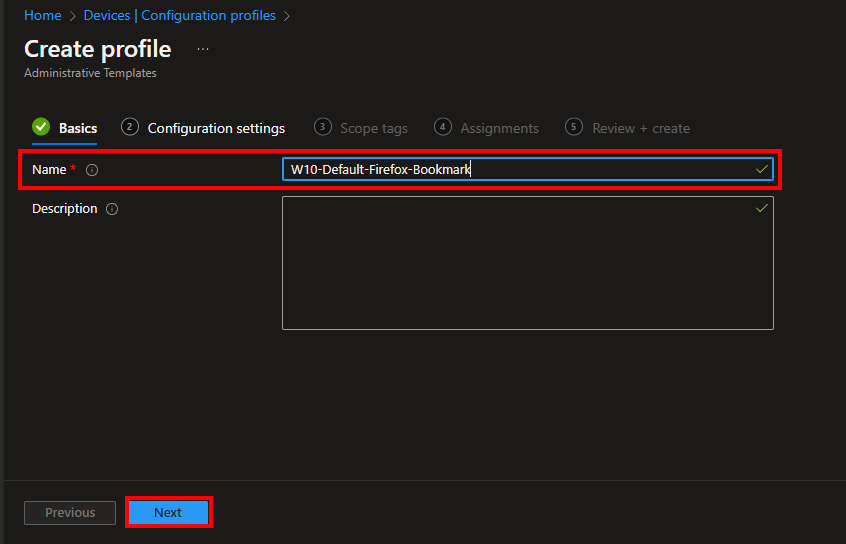The image size is (846, 544).
Task: Click the validation checkmark in Description box
Action: tap(762, 208)
